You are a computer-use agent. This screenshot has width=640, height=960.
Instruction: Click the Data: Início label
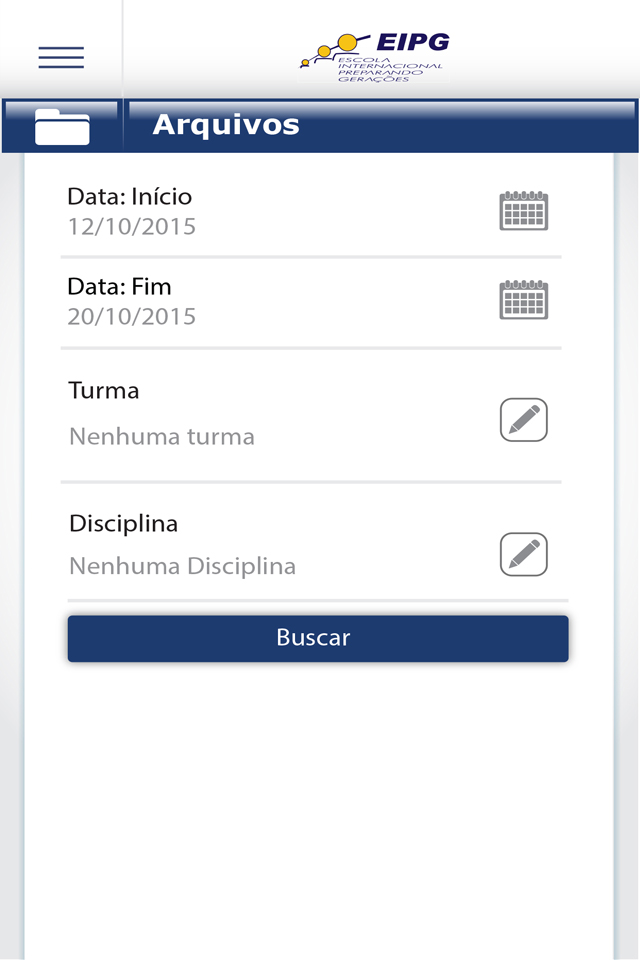point(130,197)
